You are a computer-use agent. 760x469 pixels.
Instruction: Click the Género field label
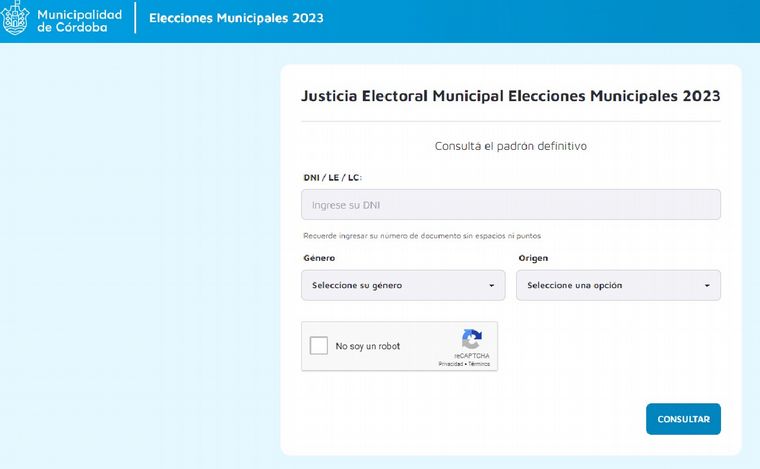coord(319,258)
